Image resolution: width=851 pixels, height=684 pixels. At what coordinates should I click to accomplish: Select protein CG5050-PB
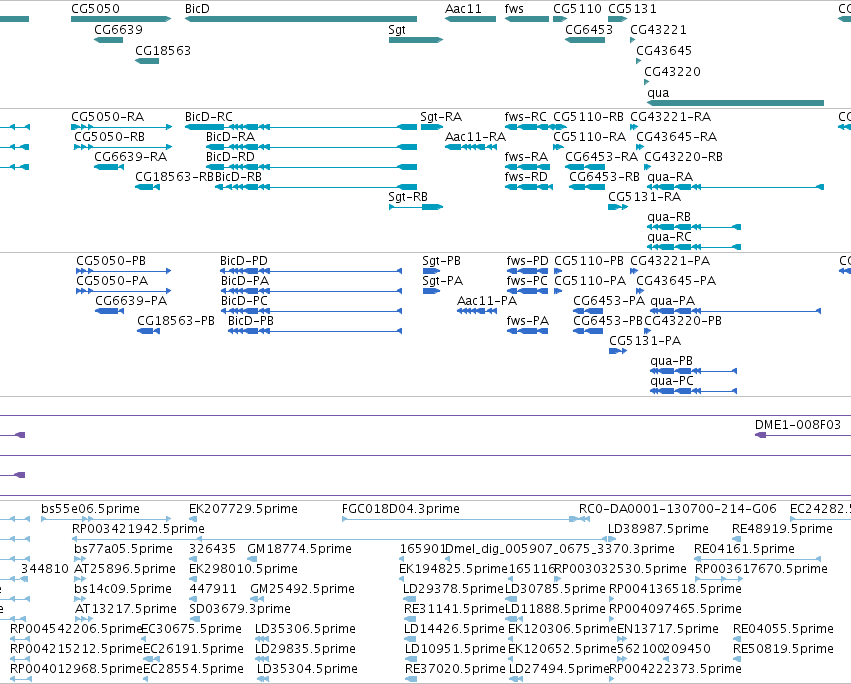pos(124,271)
